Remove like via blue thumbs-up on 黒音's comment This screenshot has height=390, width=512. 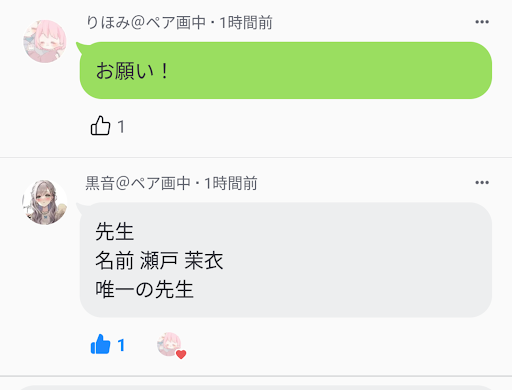click(x=100, y=344)
